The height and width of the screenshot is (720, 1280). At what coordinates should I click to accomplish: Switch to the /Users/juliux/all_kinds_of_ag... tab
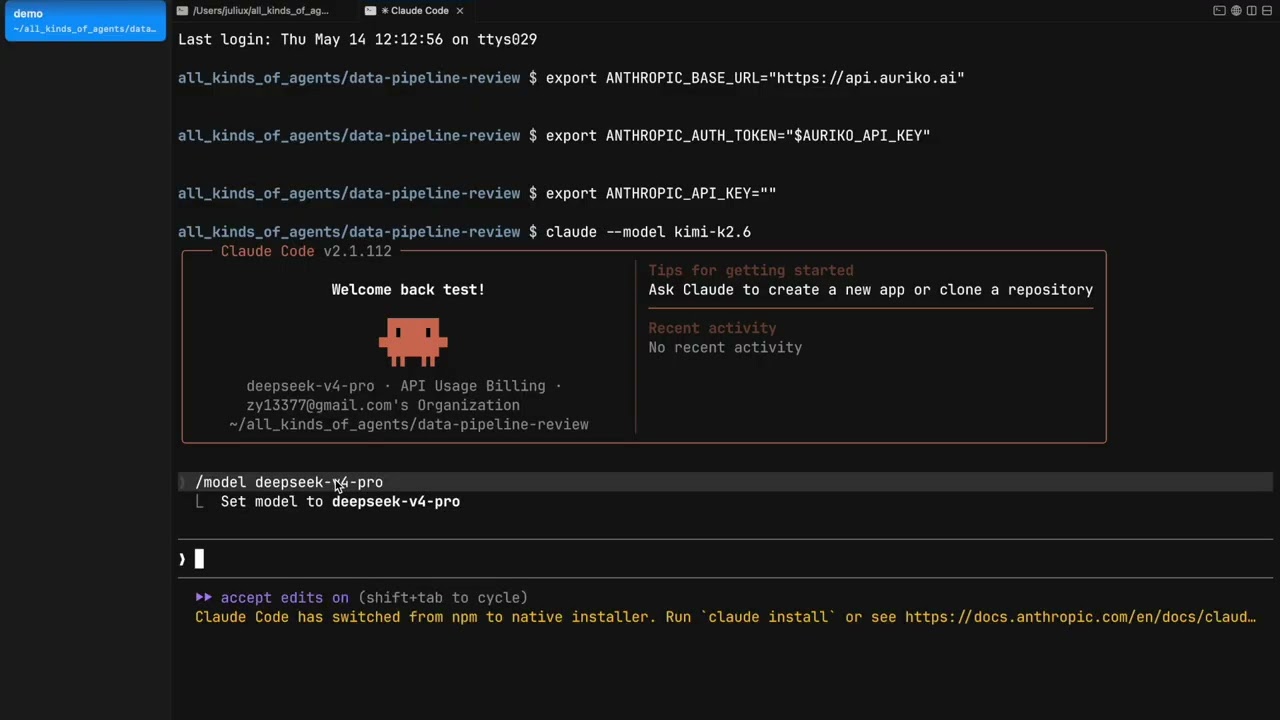pos(260,11)
